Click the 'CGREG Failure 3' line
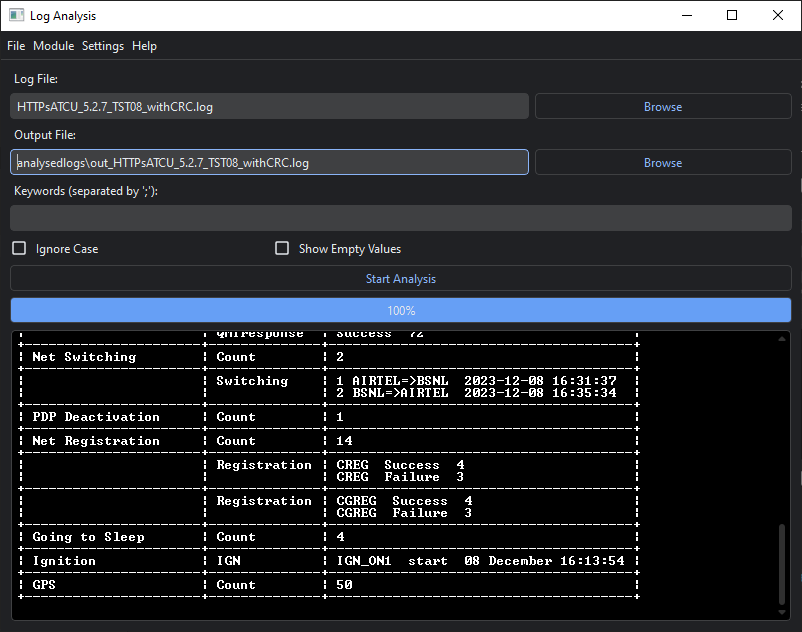The height and width of the screenshot is (632, 802). point(404,513)
